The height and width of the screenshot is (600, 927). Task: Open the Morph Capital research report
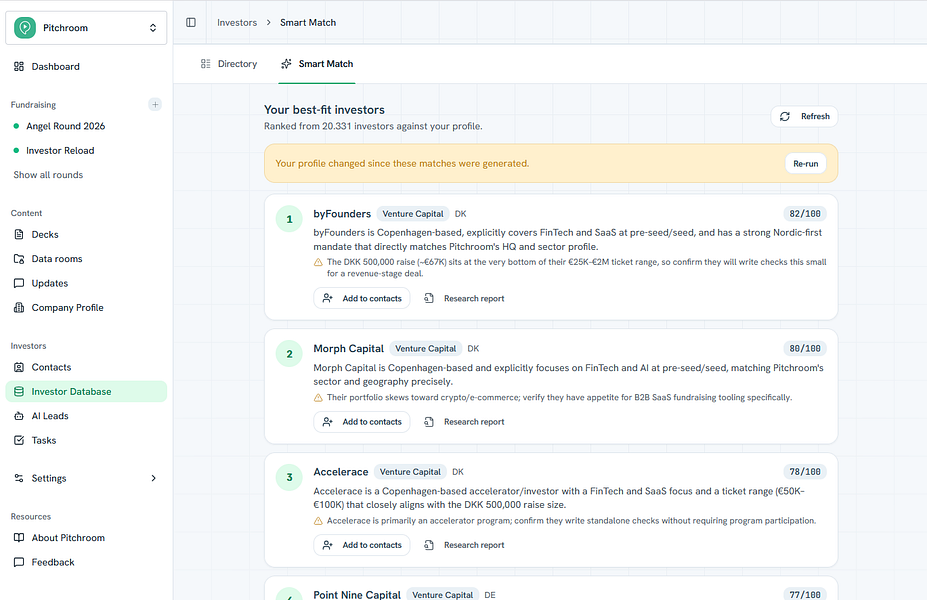click(464, 422)
